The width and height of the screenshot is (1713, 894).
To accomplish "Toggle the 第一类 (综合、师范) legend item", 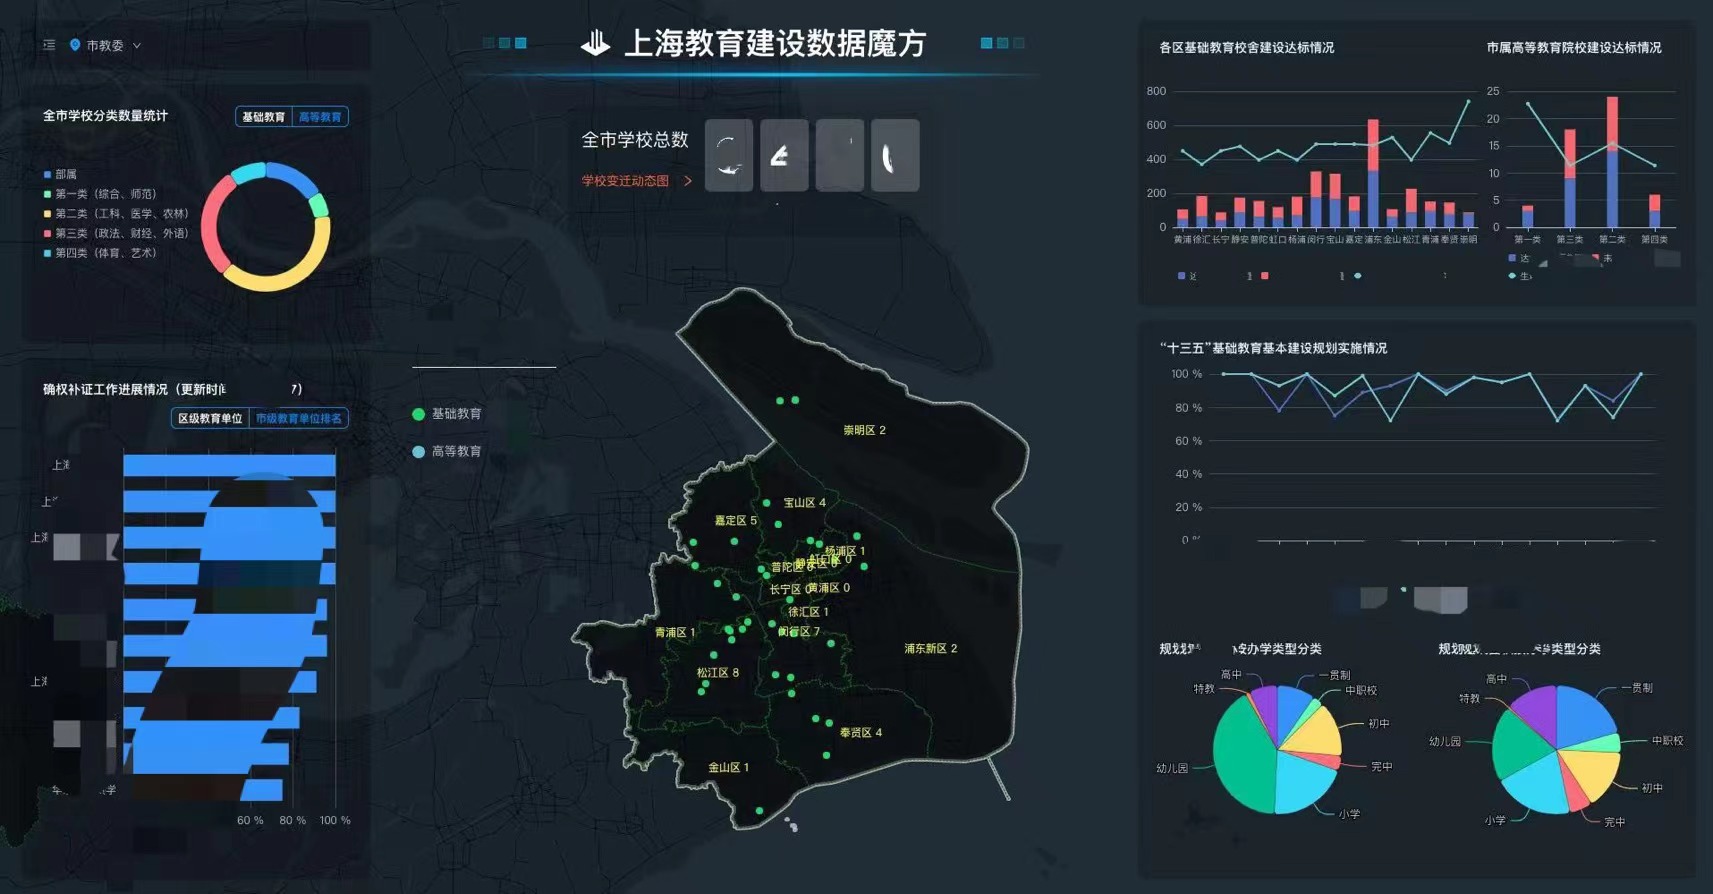I will 105,194.
